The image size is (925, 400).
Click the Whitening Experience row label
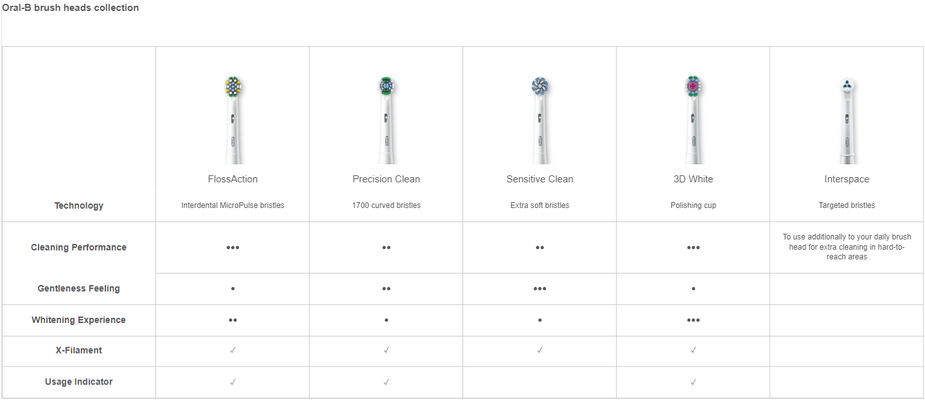(79, 320)
